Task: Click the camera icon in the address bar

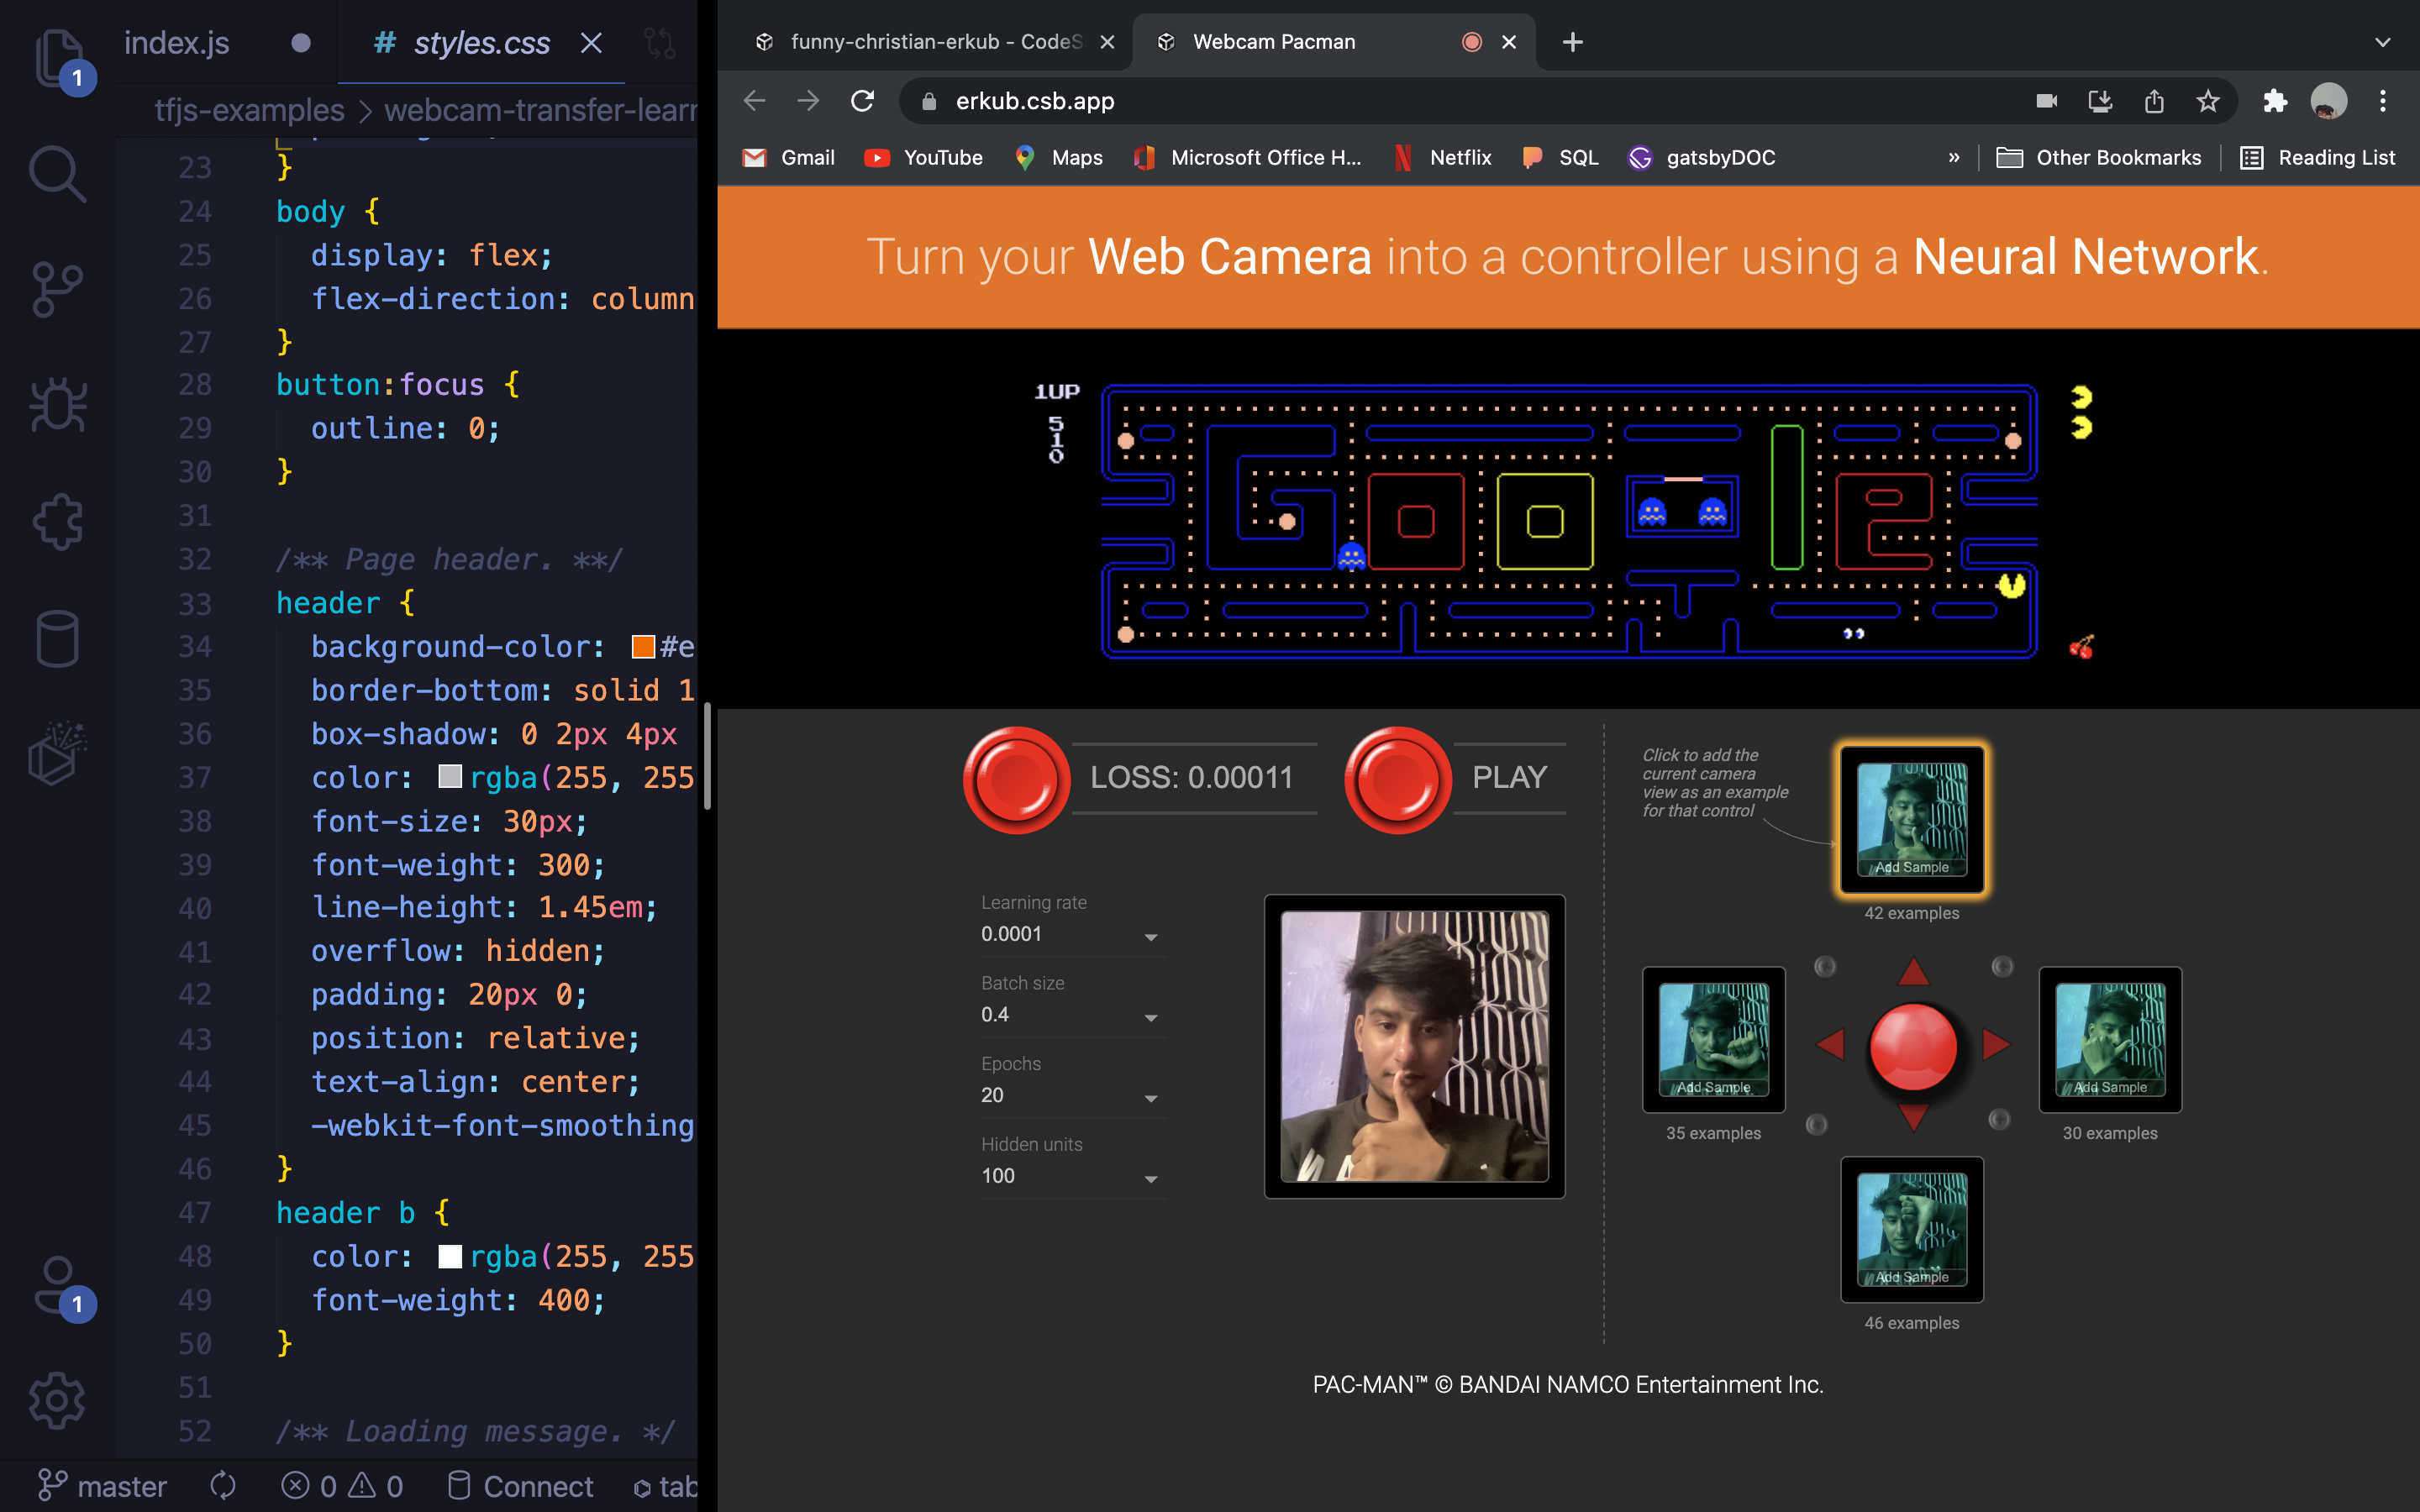Action: [2046, 101]
